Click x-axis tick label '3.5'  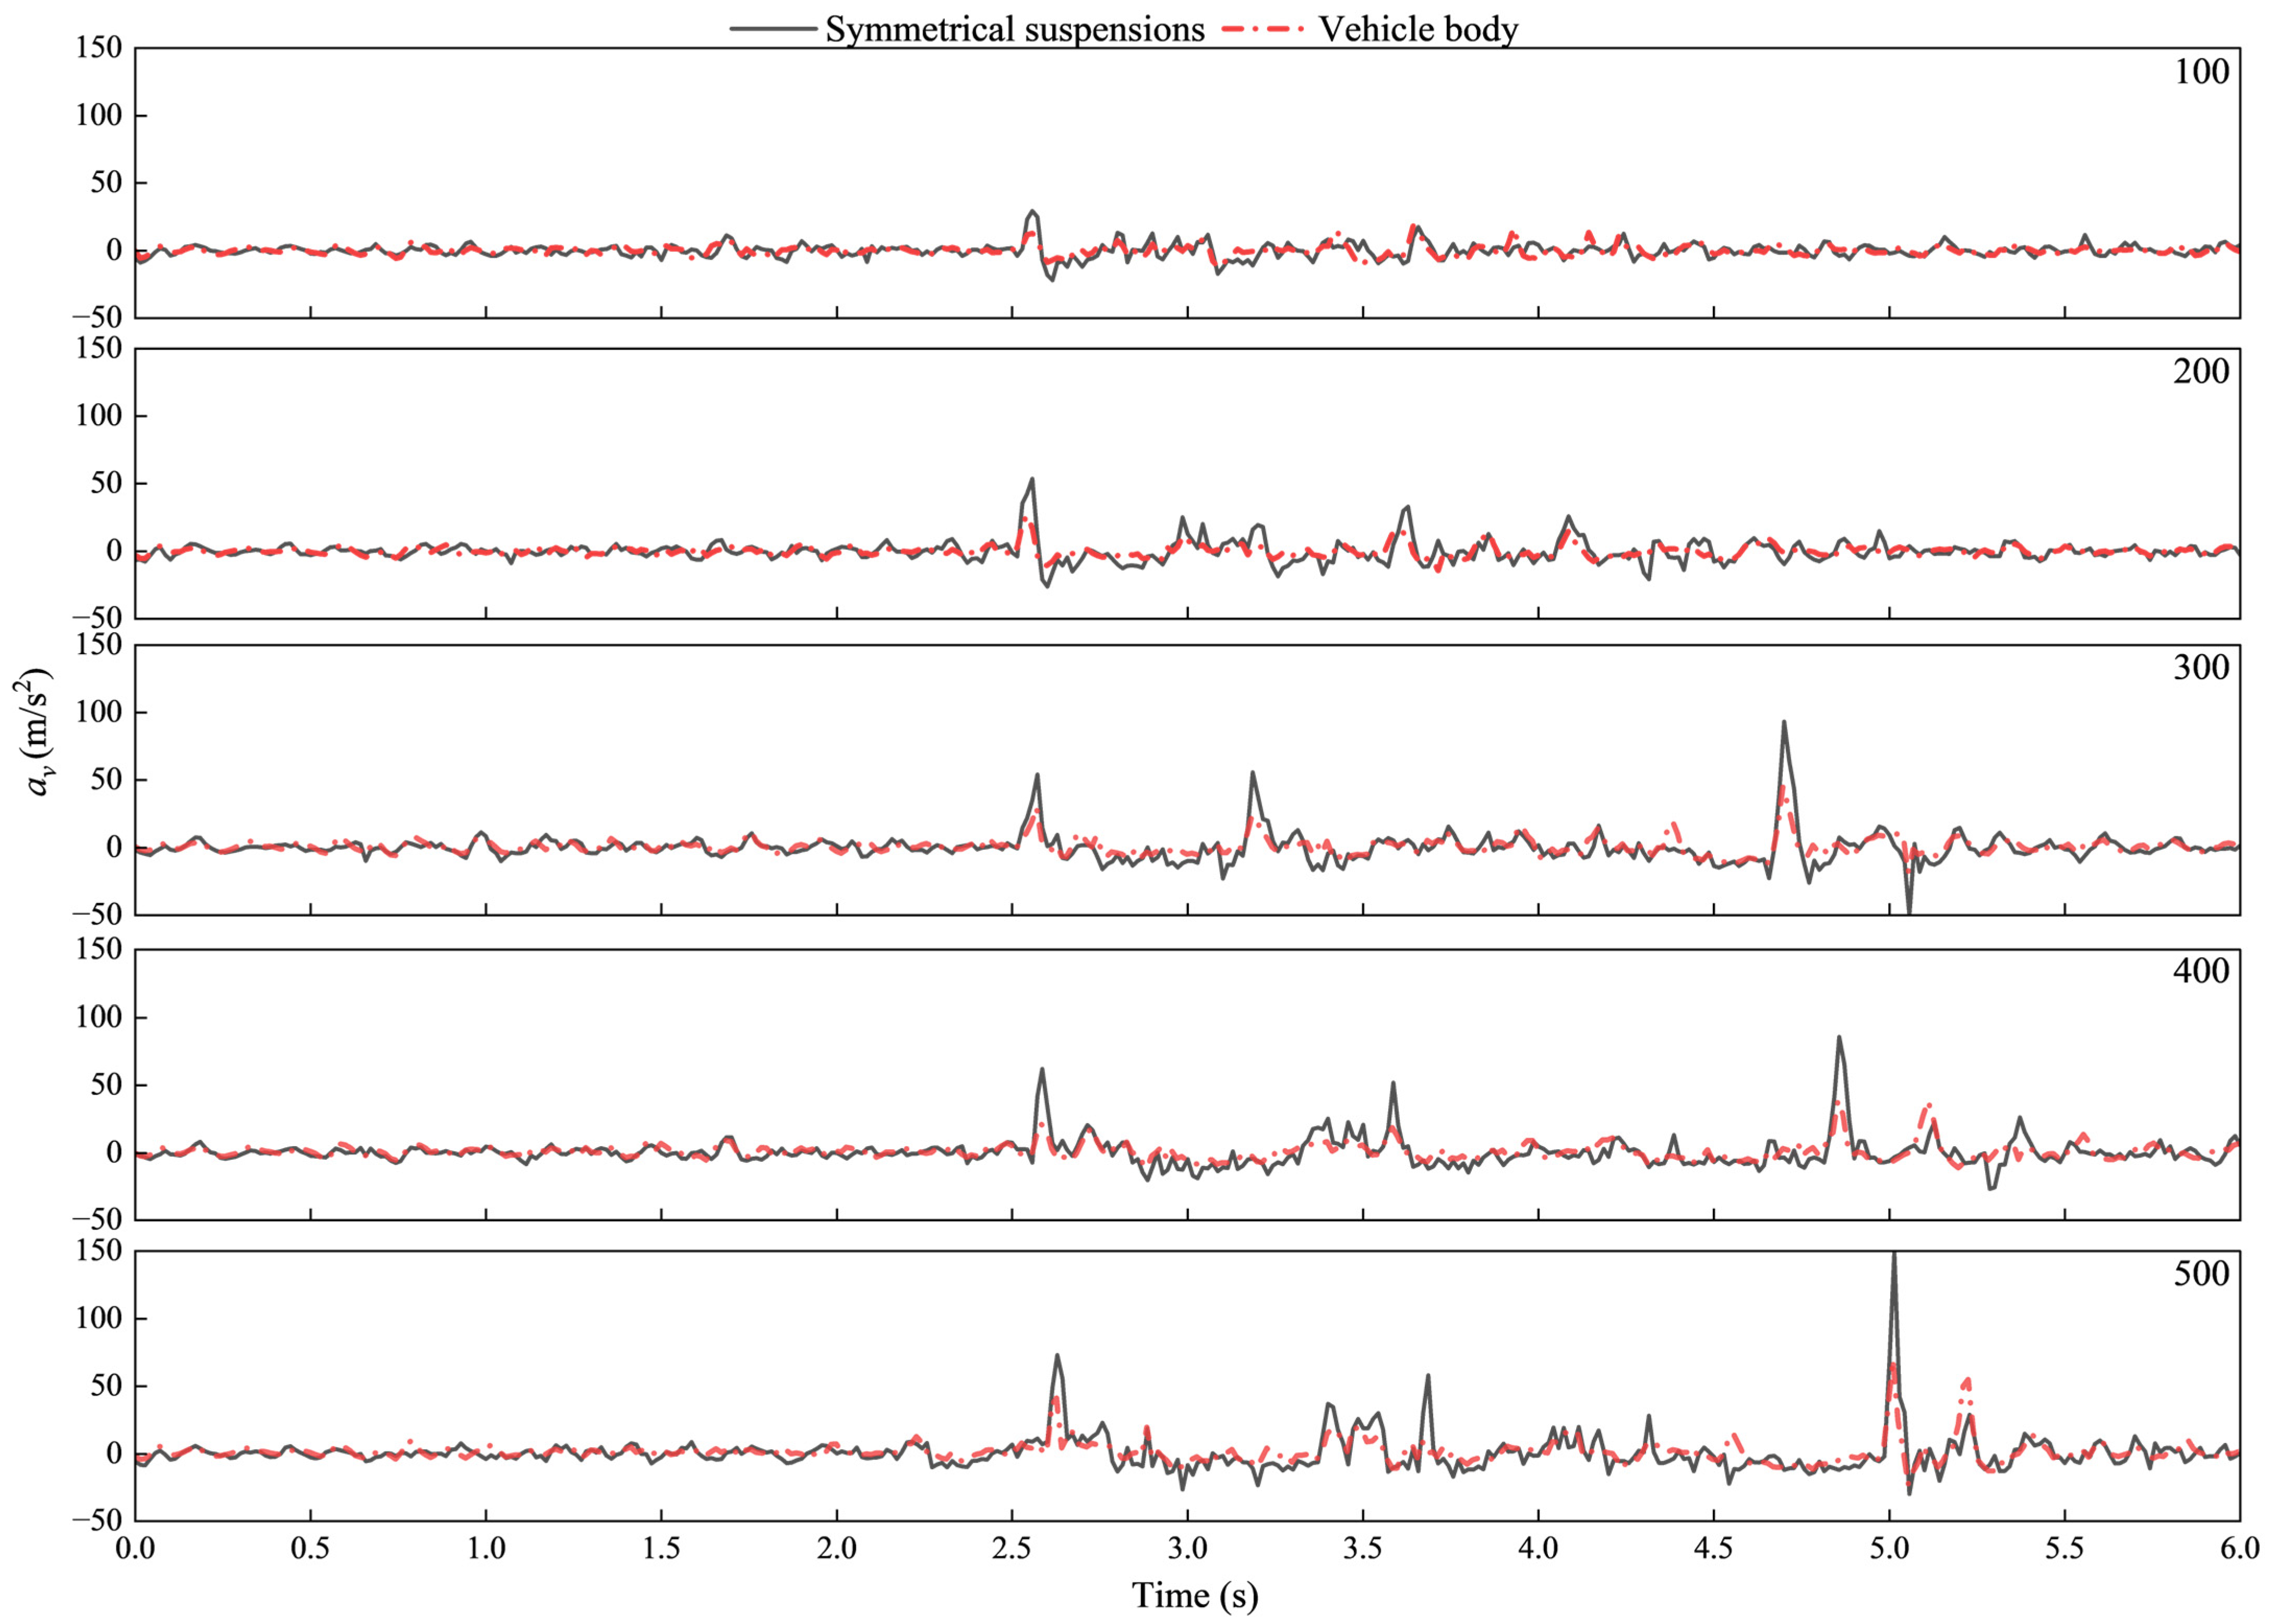tap(1363, 1548)
